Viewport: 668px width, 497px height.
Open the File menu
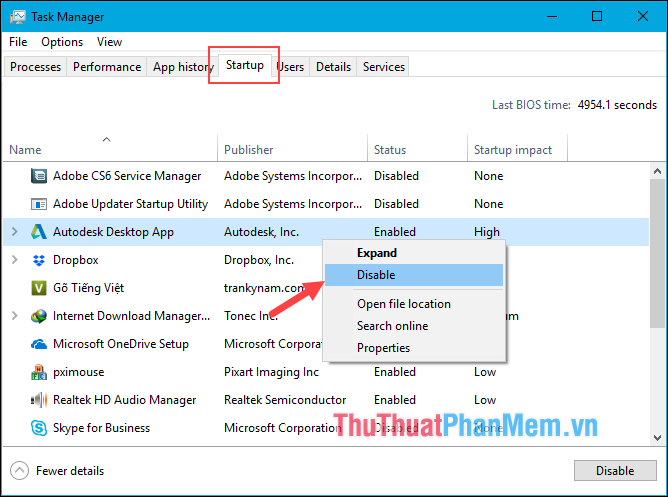pyautogui.click(x=18, y=42)
